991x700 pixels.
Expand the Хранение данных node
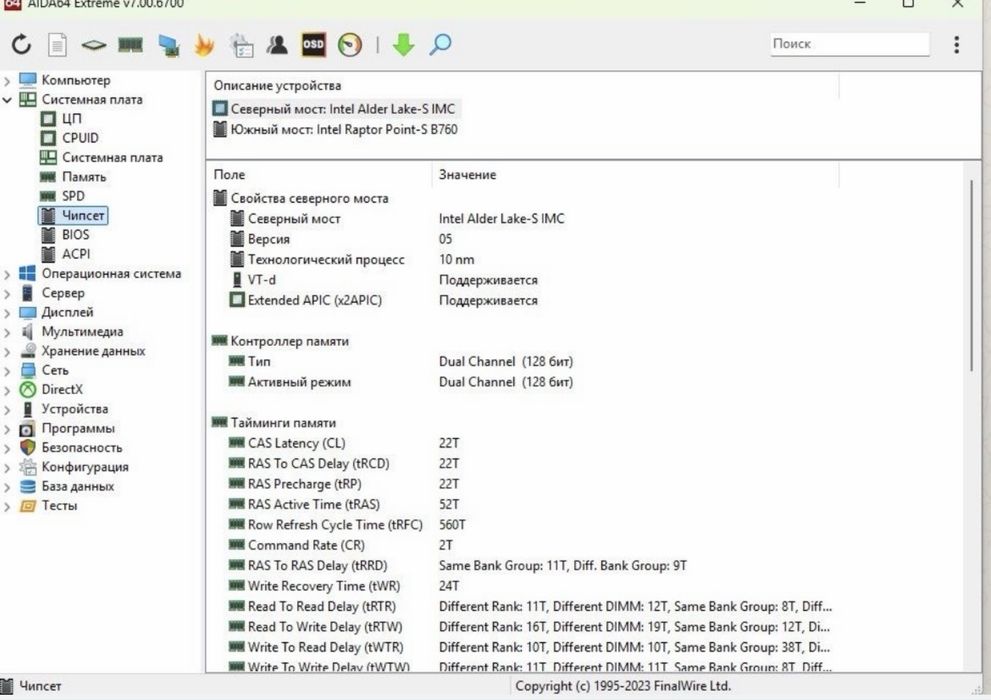click(7, 352)
